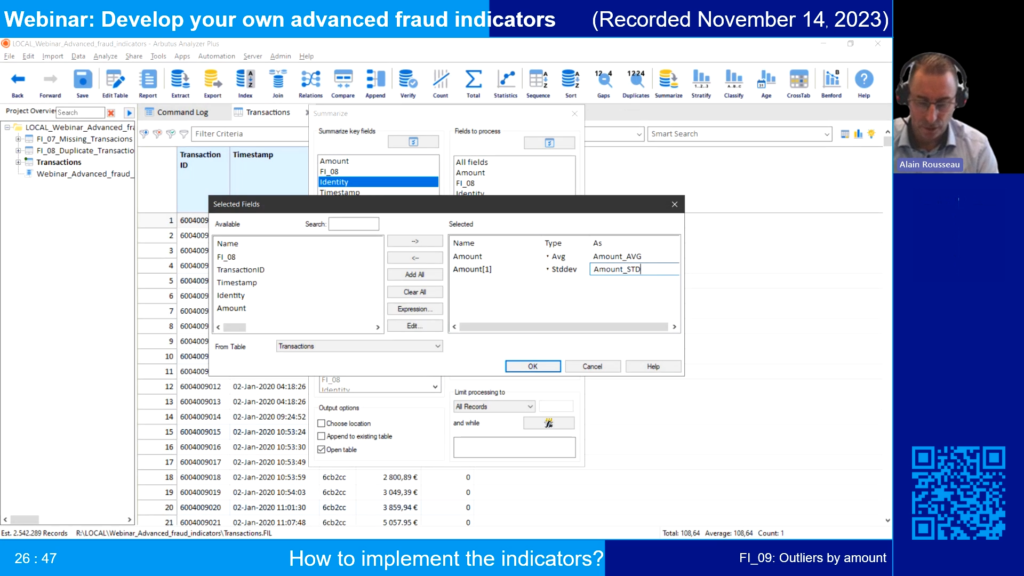Click the Sort toolbar icon
1024x576 pixels.
click(571, 84)
